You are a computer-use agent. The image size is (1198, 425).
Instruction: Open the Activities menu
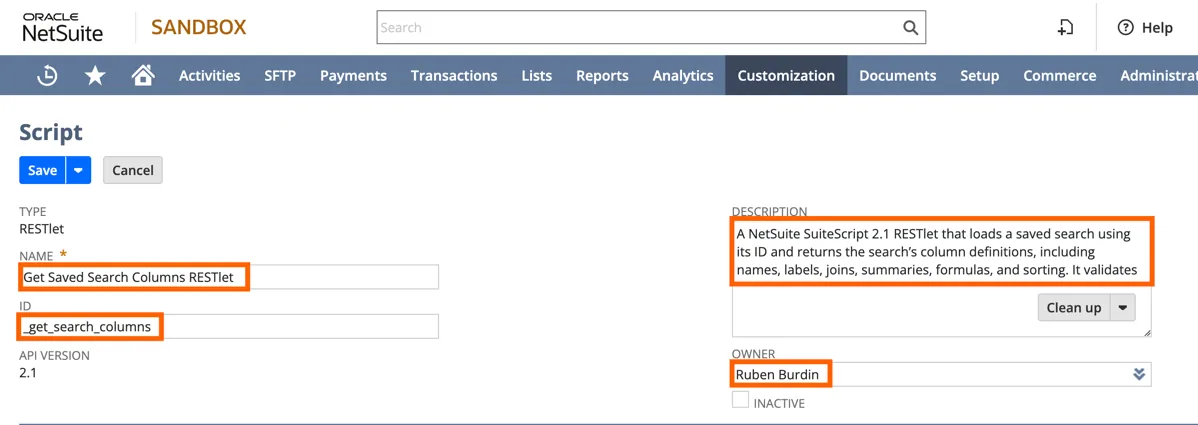tap(209, 76)
